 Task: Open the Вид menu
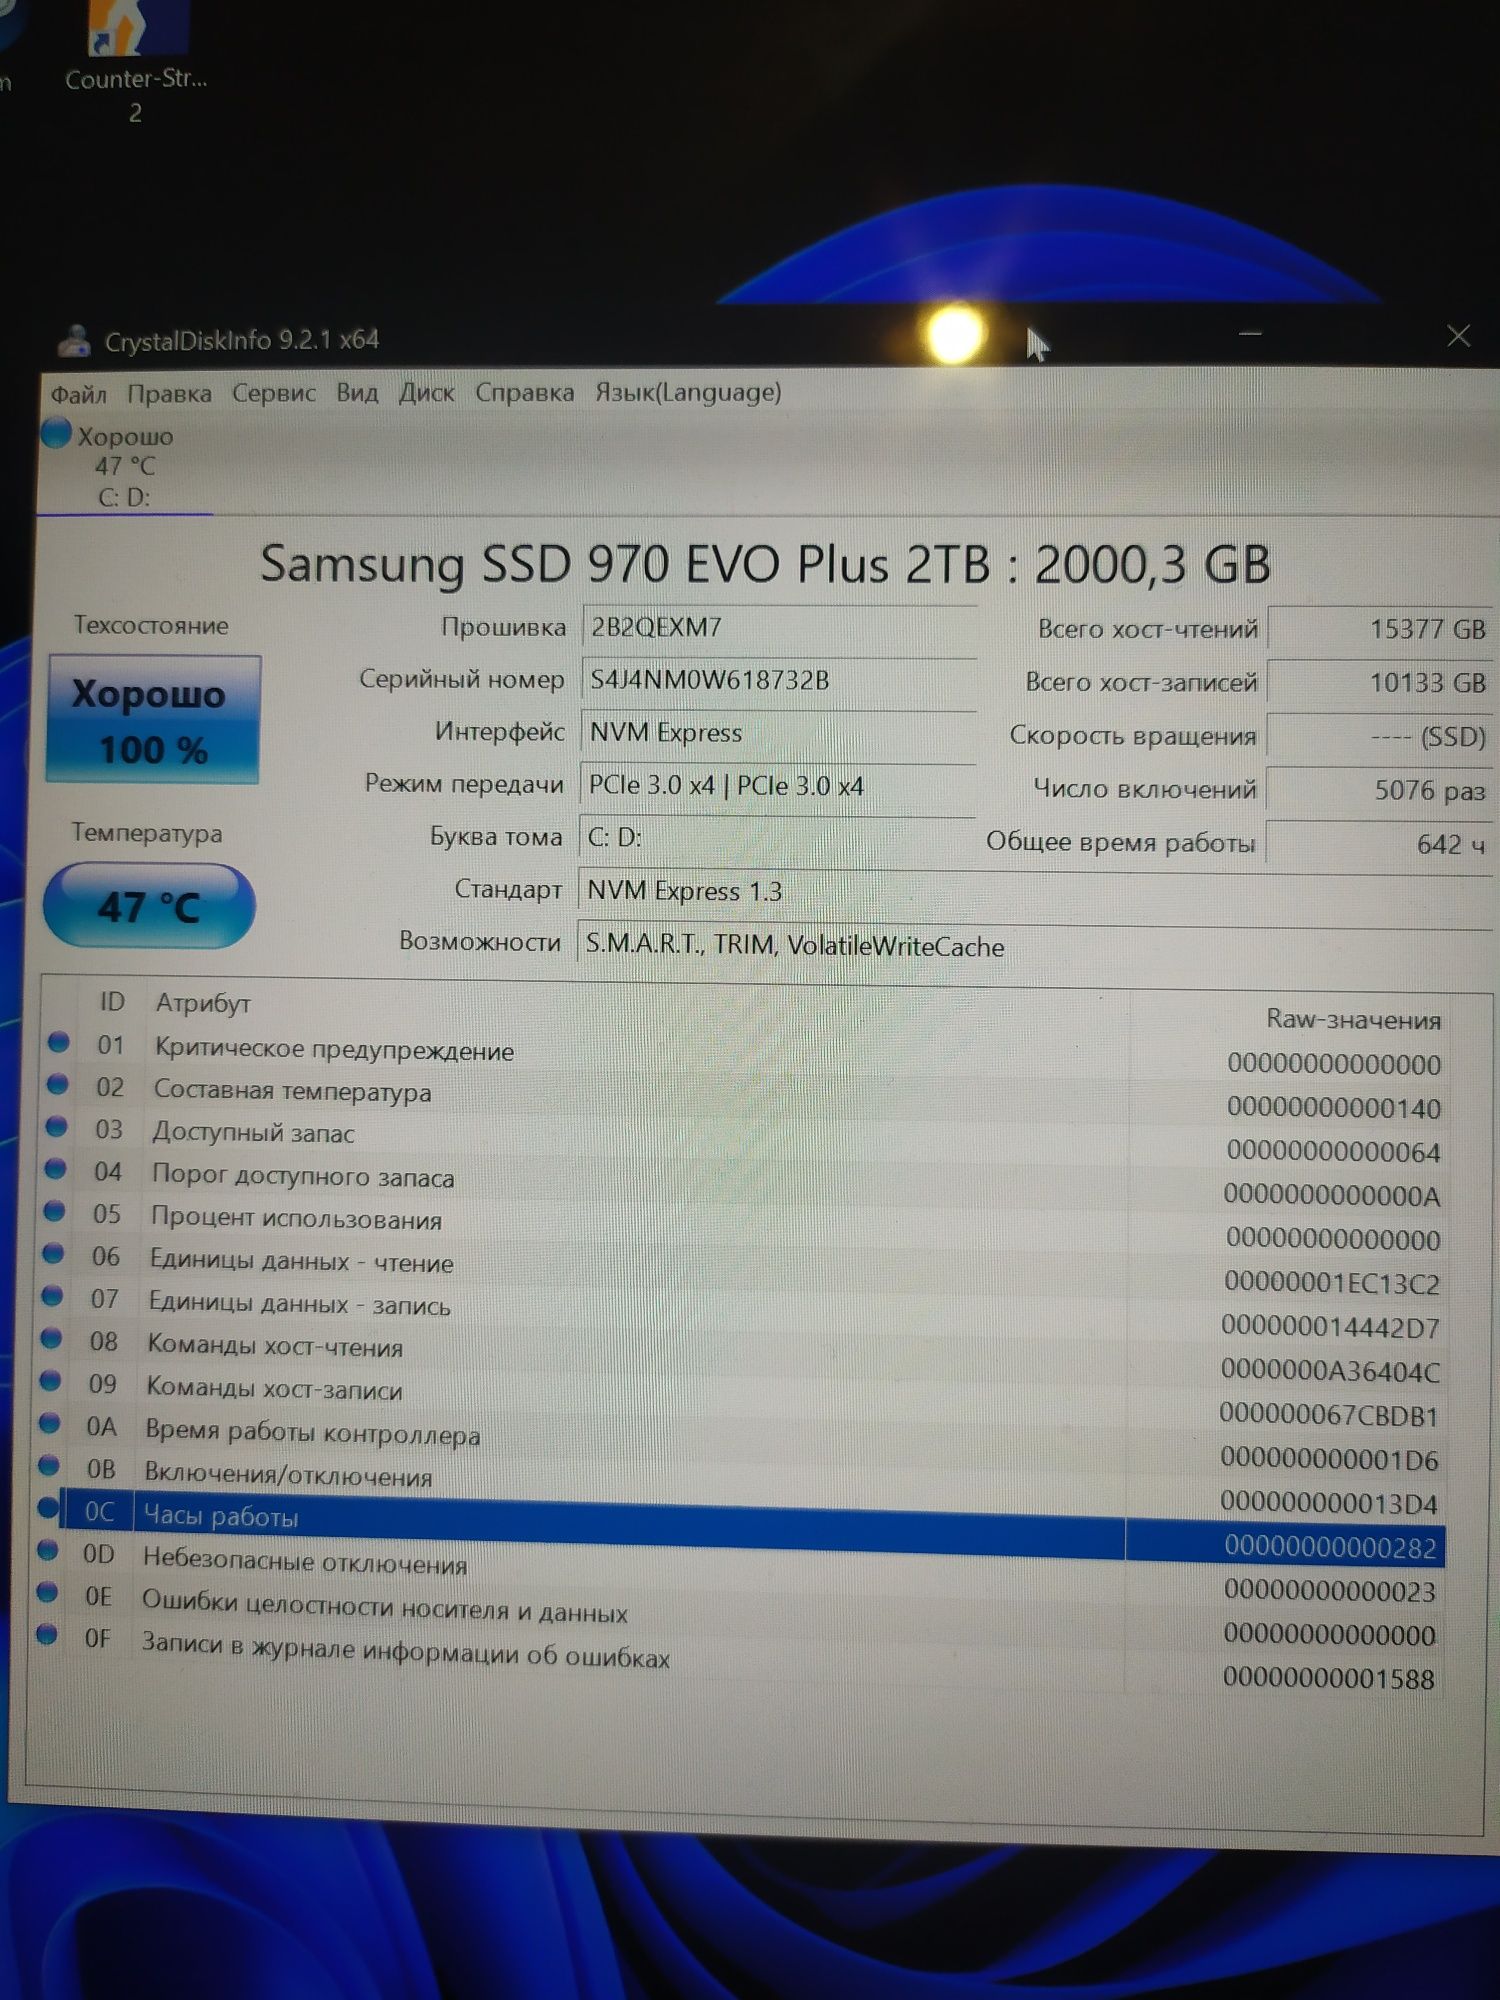(357, 392)
